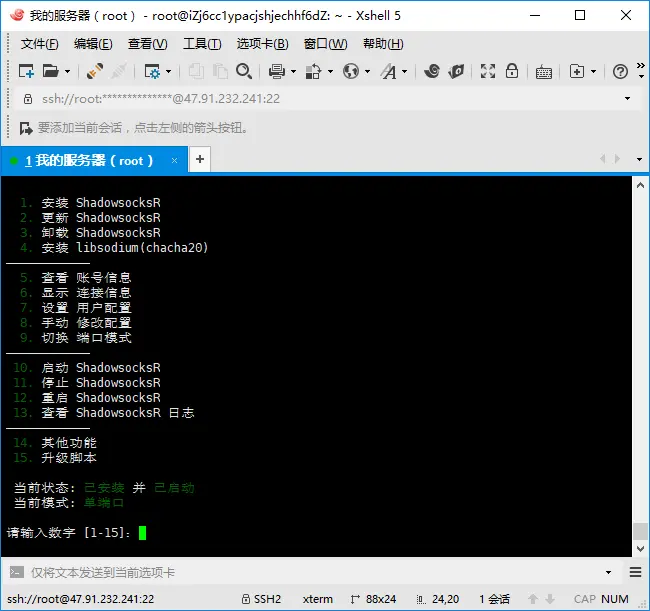Click the terminal line 14. 其他功能
The height and width of the screenshot is (611, 650).
(x=55, y=443)
